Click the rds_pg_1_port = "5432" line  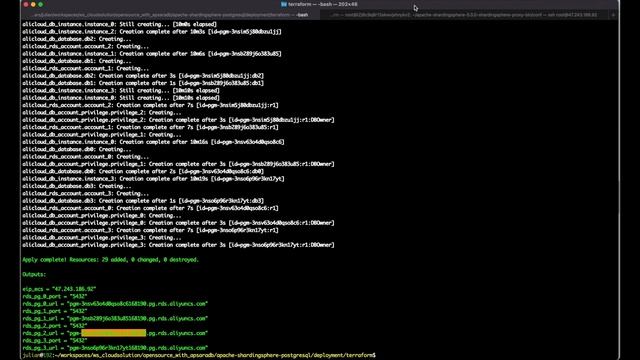[x=55, y=311]
